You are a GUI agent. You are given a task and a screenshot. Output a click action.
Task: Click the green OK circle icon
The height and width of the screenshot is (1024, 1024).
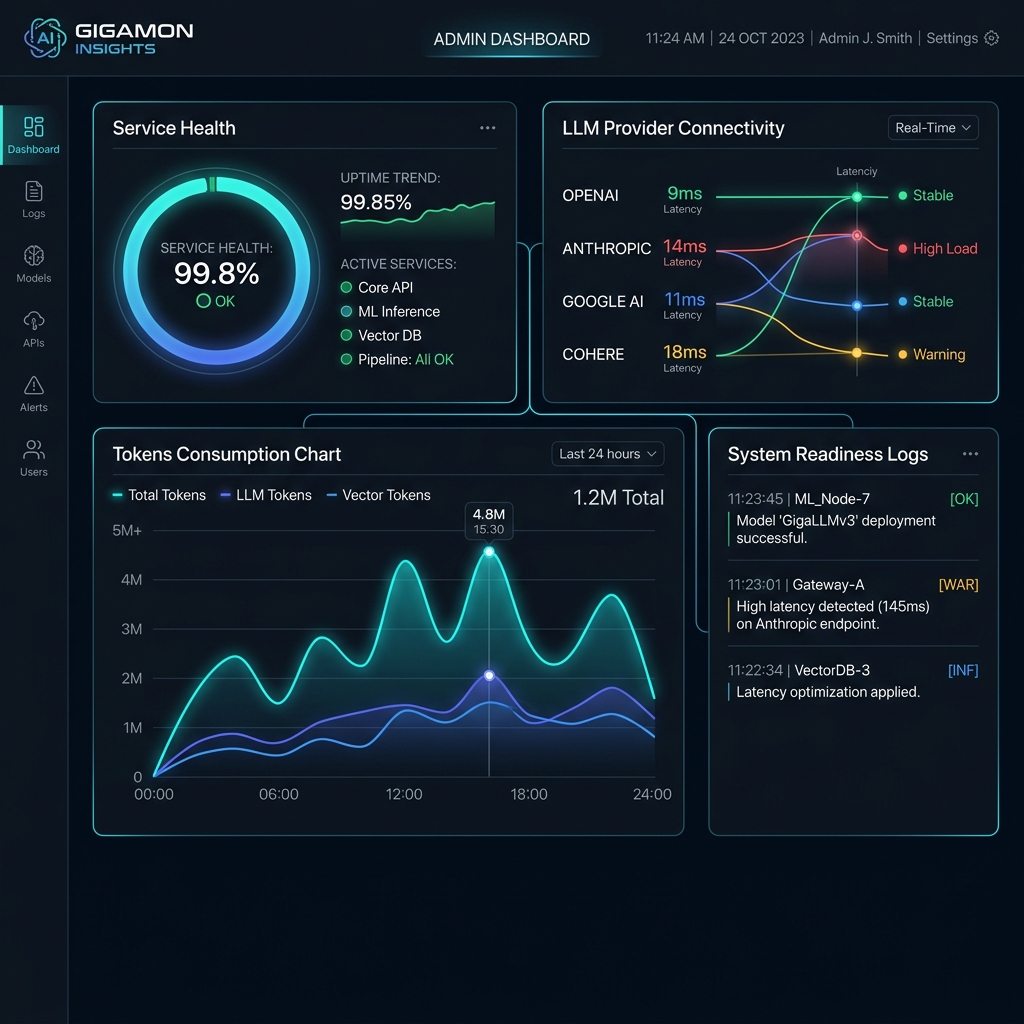[203, 301]
